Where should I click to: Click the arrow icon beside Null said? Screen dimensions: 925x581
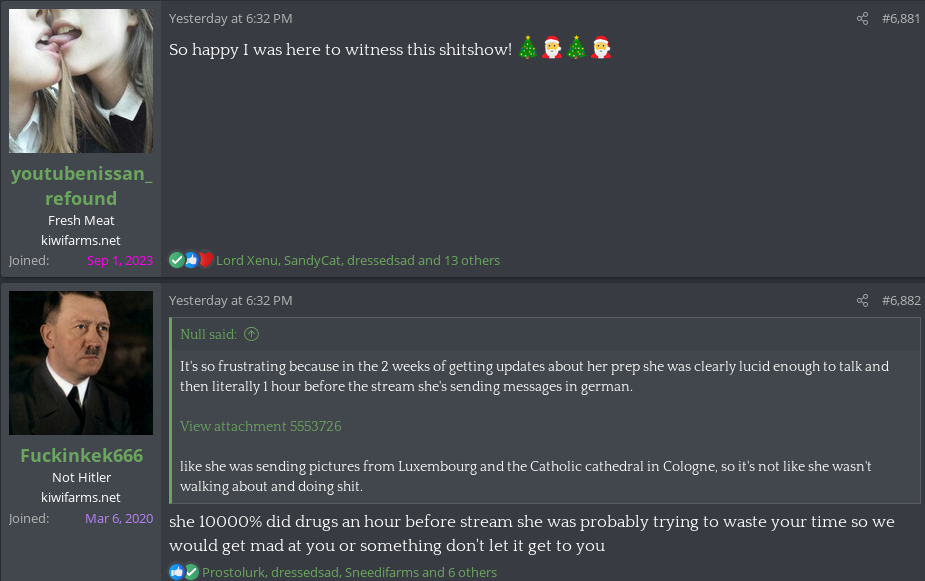[x=251, y=334]
